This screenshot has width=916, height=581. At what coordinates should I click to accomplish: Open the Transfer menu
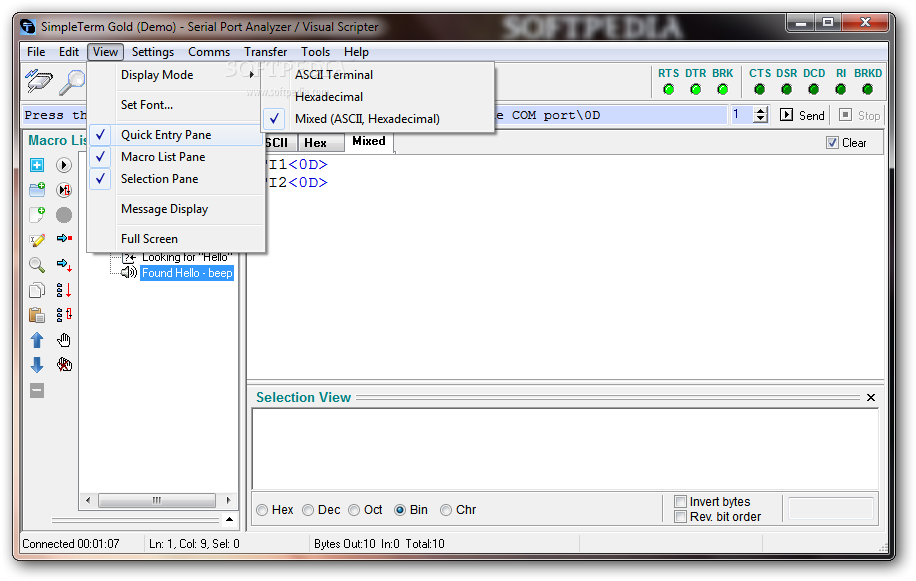point(265,52)
